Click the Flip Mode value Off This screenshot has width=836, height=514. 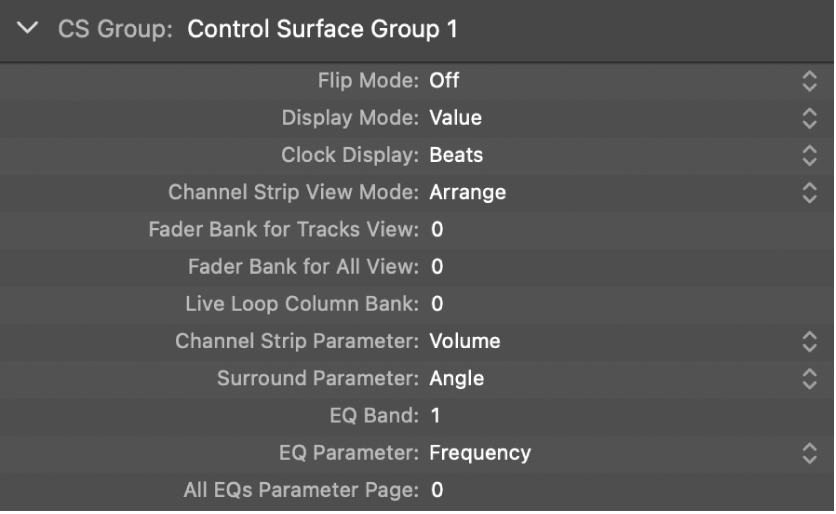(x=444, y=81)
